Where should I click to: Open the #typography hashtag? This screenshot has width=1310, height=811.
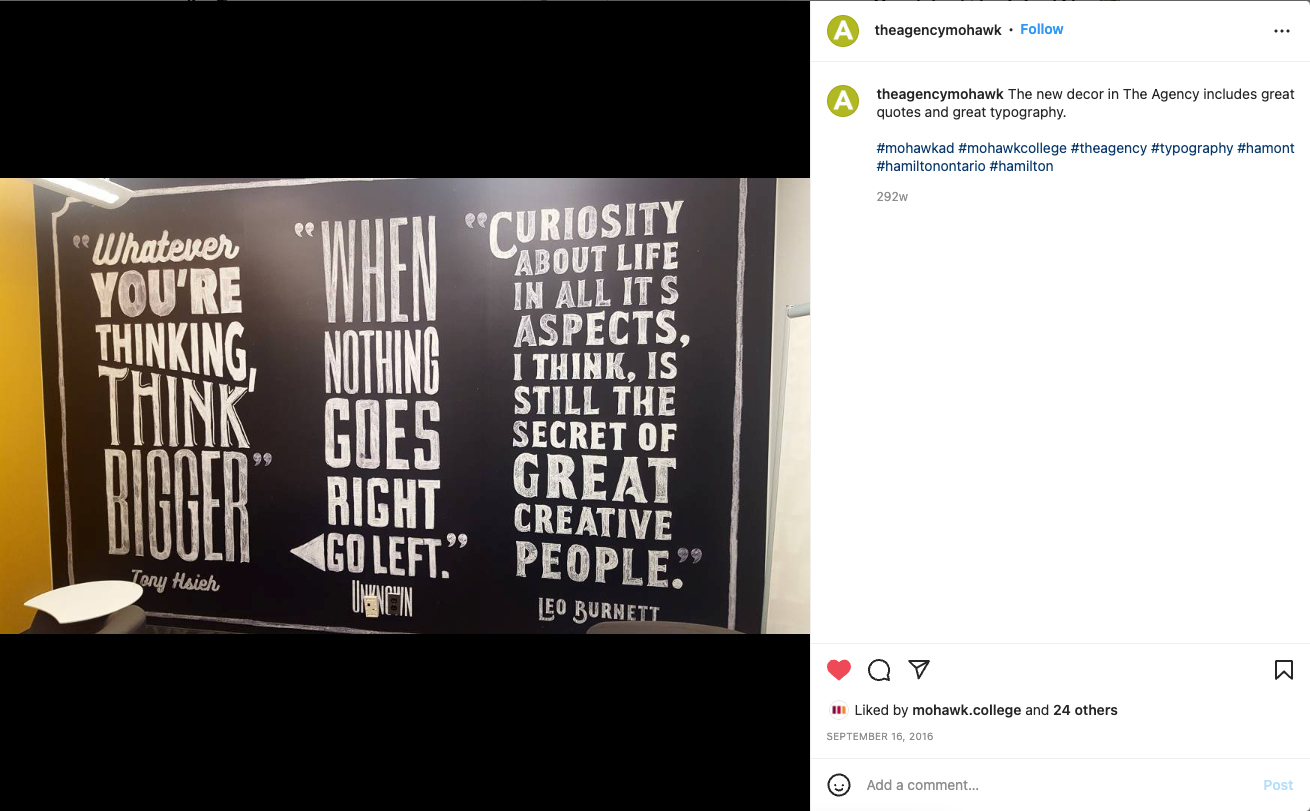point(1192,148)
